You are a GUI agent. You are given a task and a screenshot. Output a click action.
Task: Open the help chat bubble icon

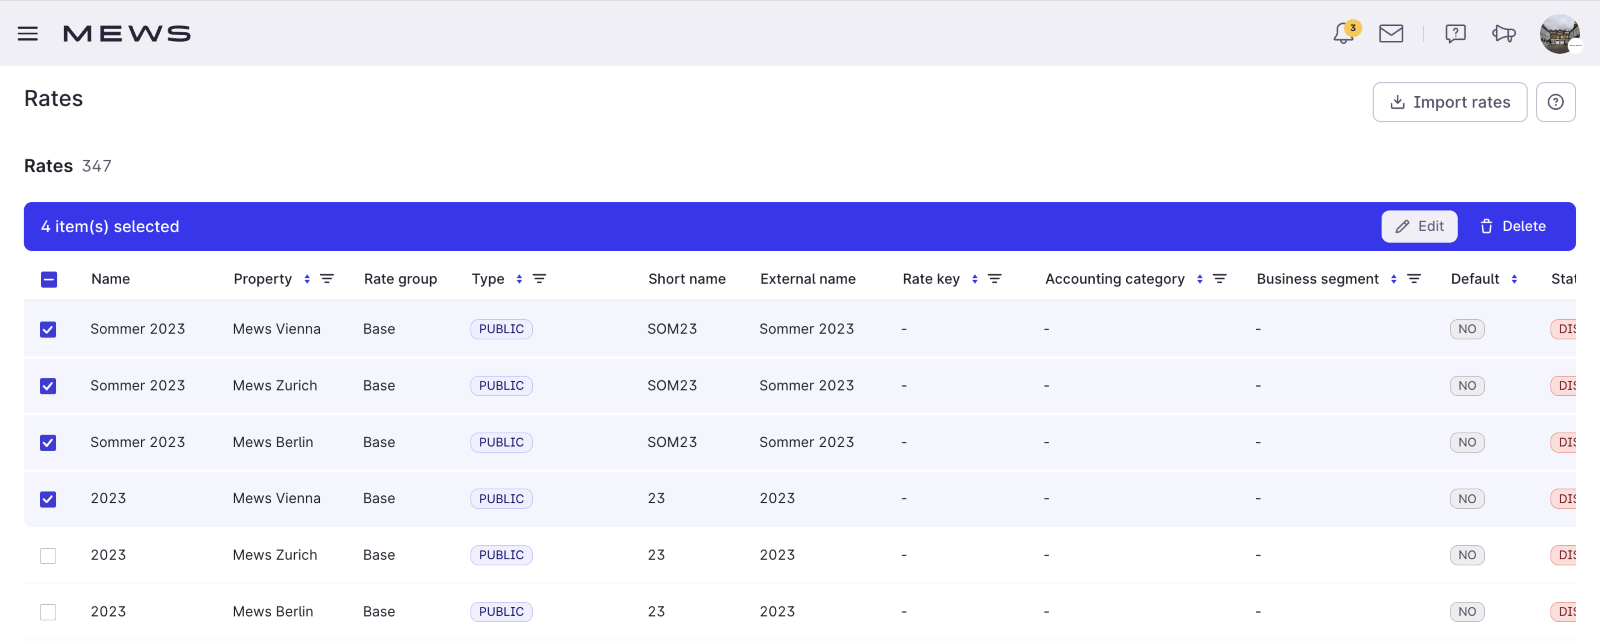click(x=1456, y=34)
